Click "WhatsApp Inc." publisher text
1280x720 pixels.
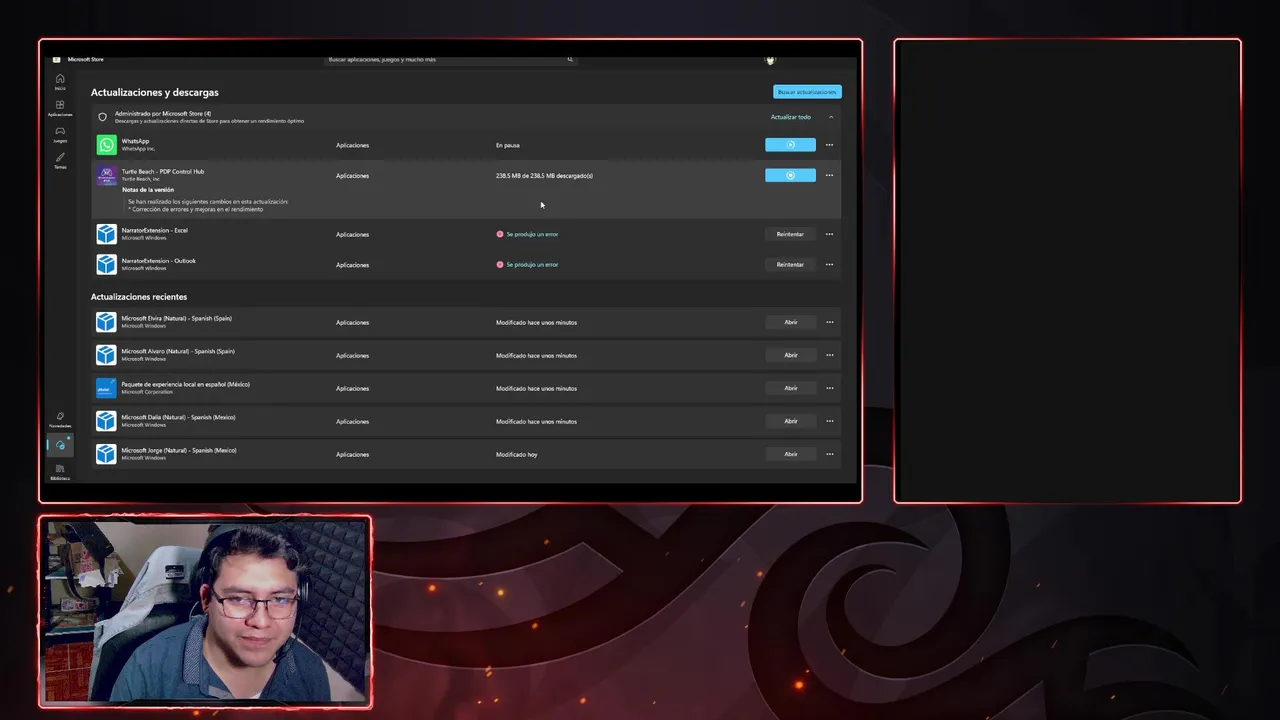point(139,149)
